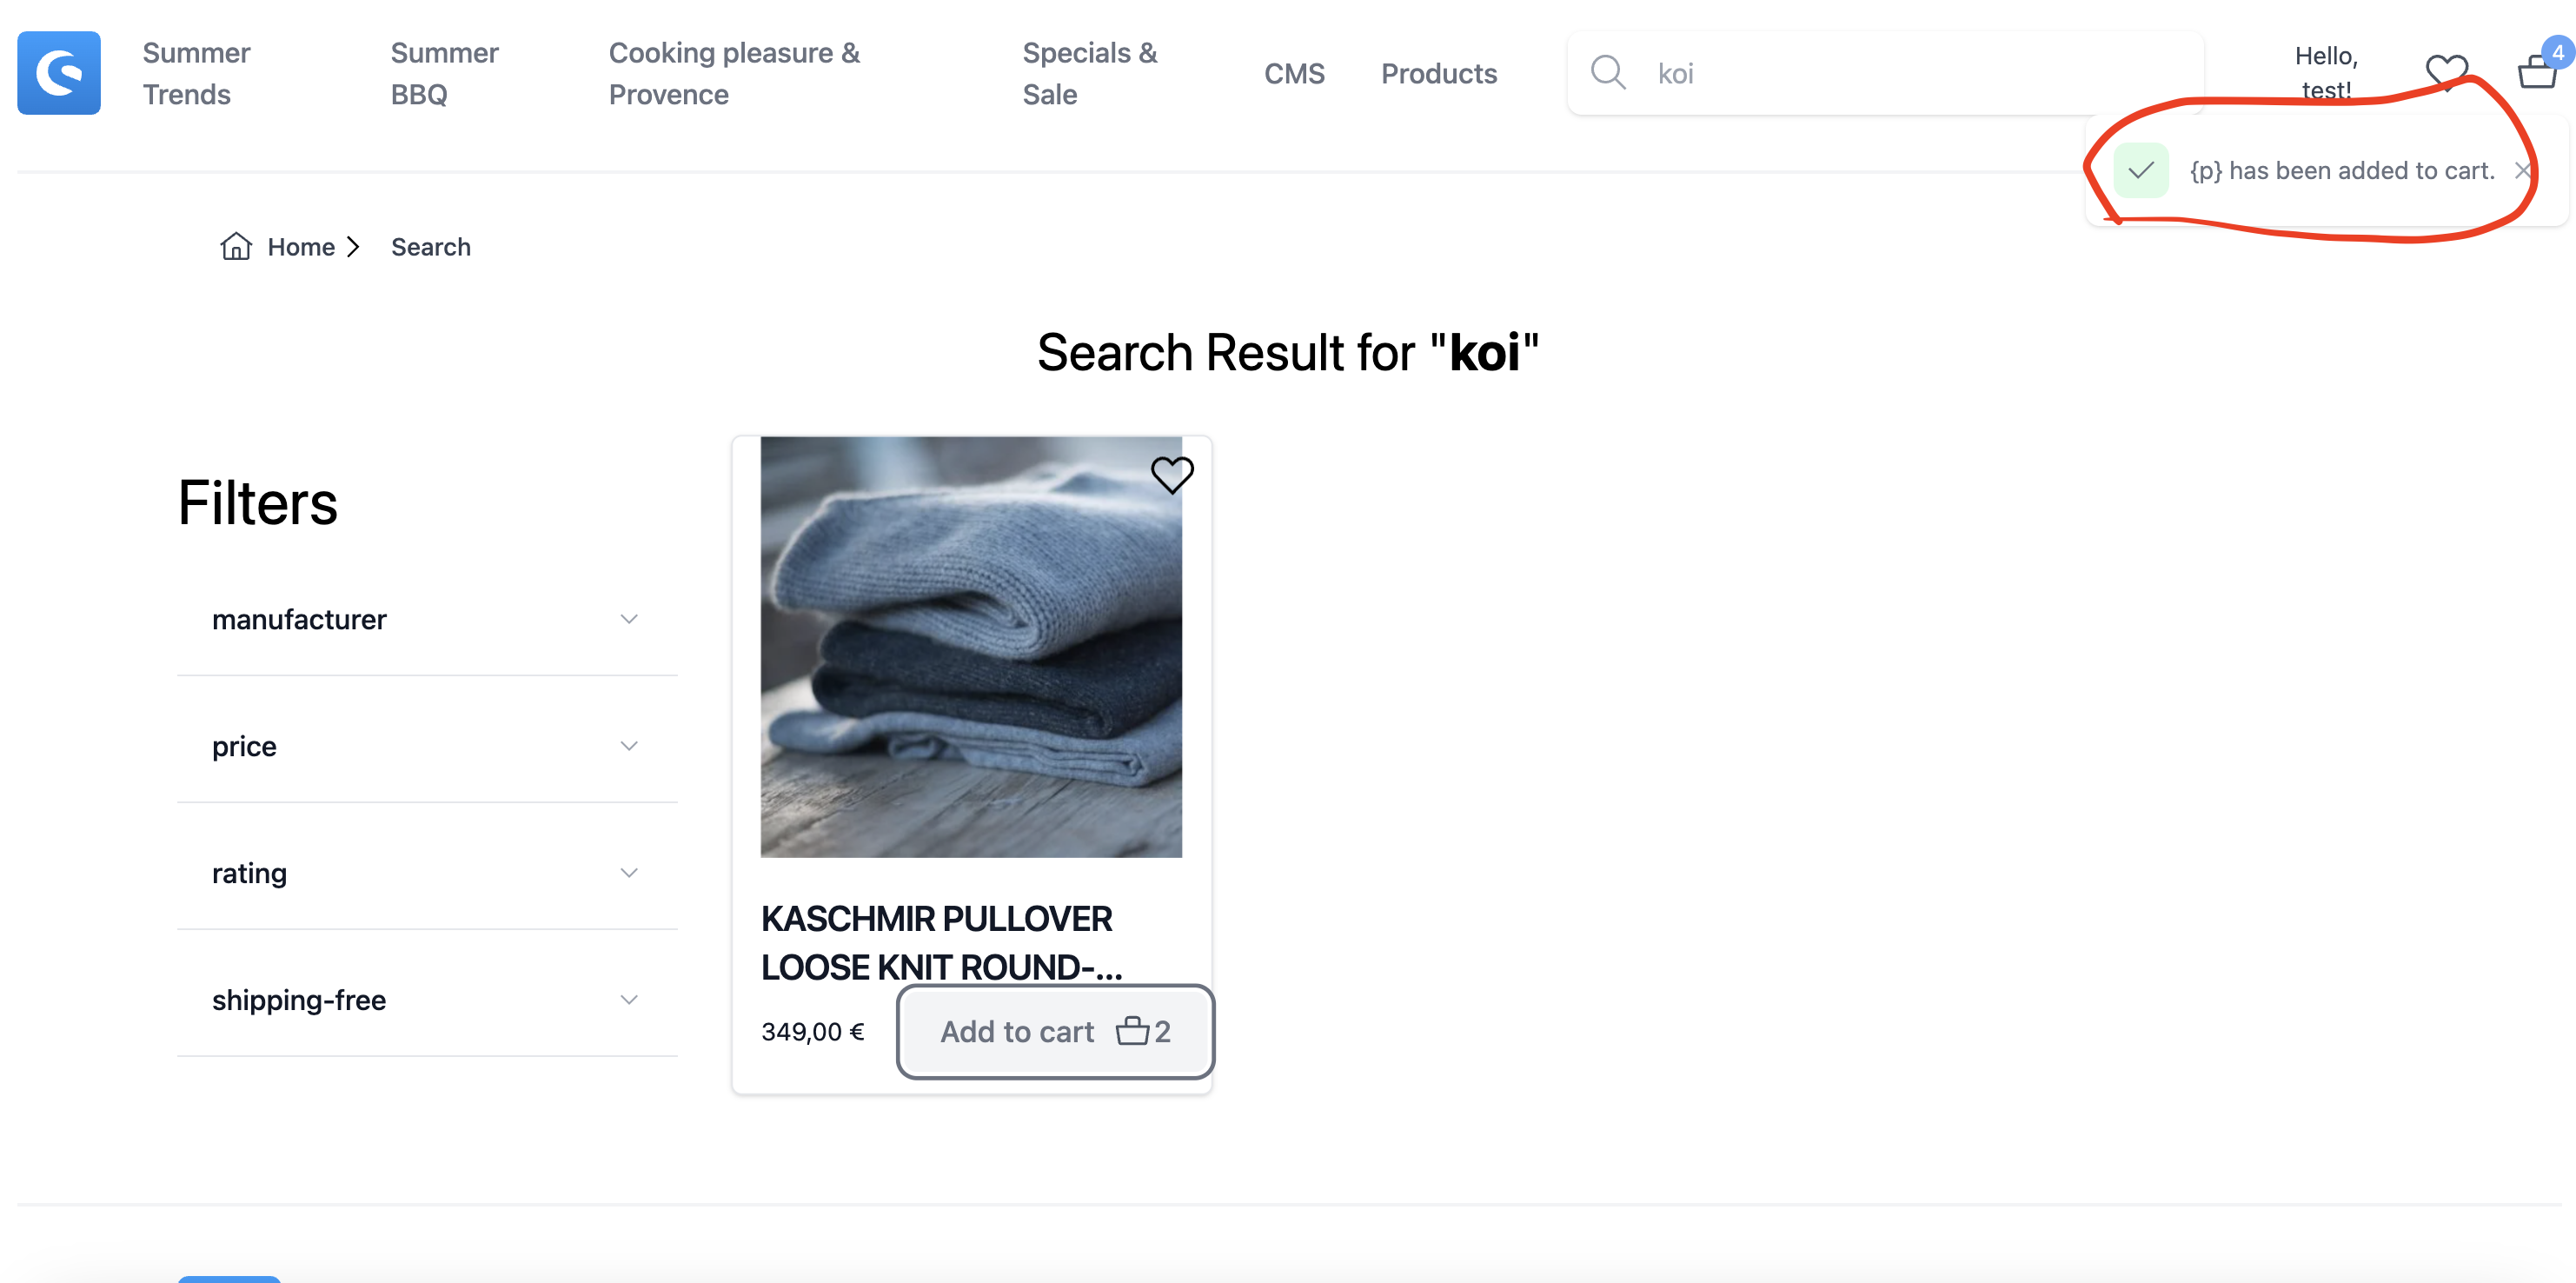Screen dimensions: 2576x1283
Task: Dismiss the added-to-cart notification
Action: point(2524,170)
